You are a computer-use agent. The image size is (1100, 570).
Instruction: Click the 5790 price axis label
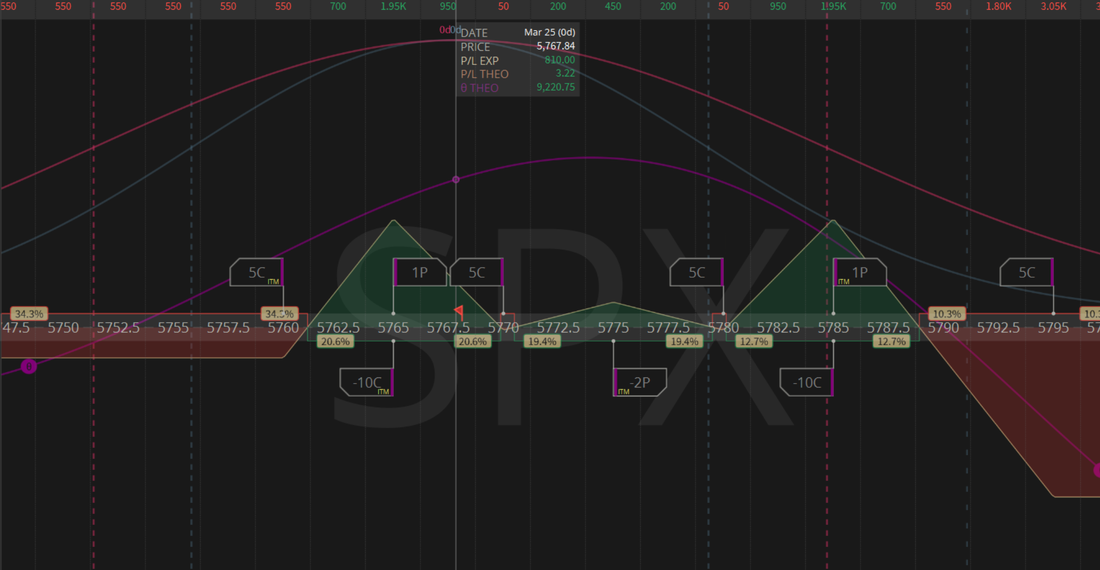944,327
